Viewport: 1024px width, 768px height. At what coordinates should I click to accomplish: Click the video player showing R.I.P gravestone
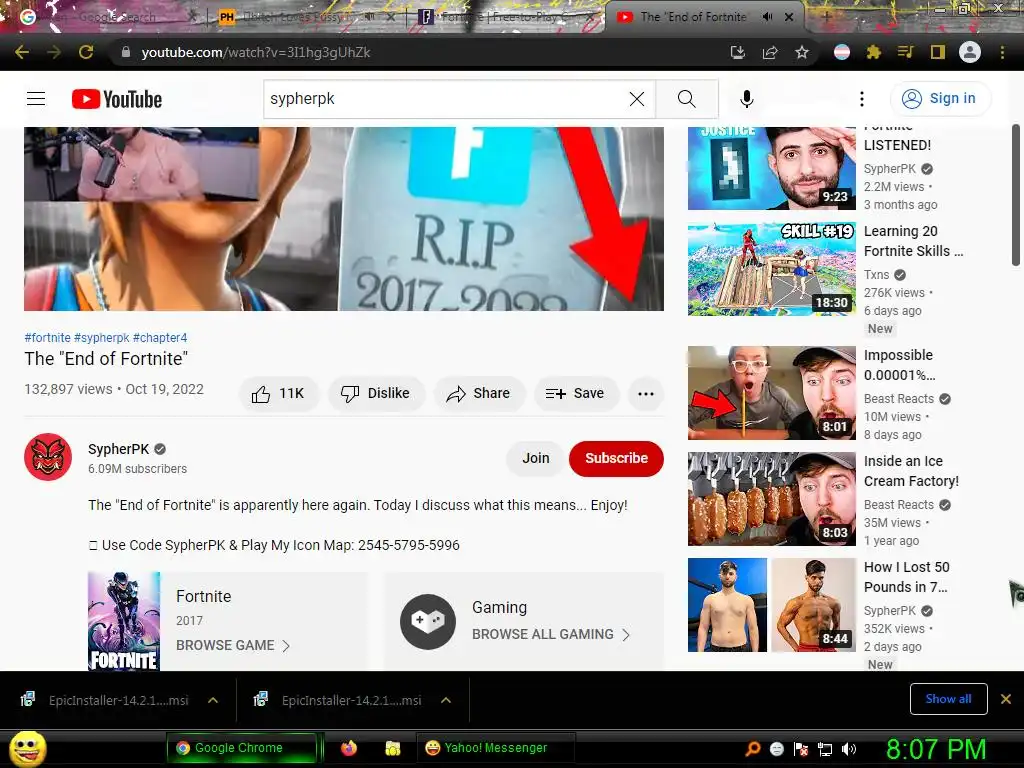pos(344,219)
